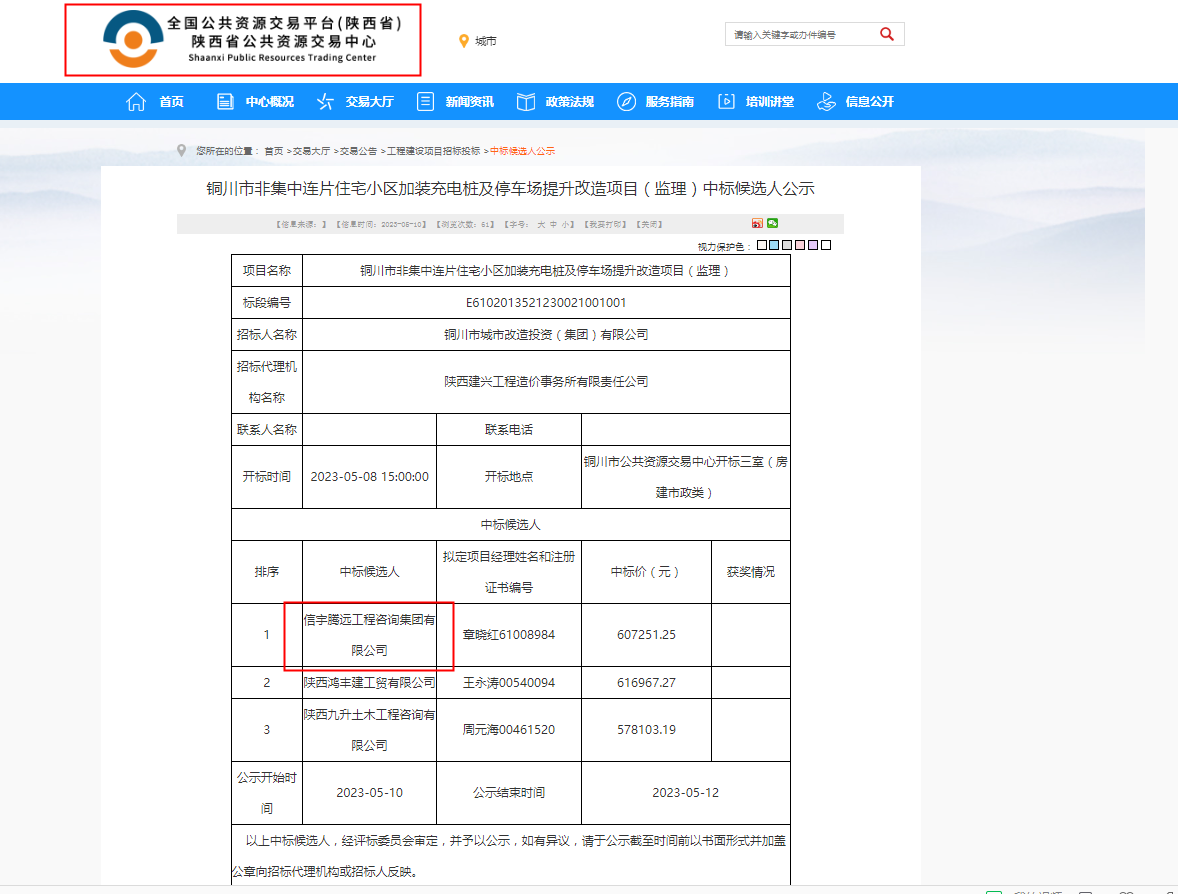Click the 首页 home icon in navigation
Screen dimensions: 1178x894
click(135, 100)
